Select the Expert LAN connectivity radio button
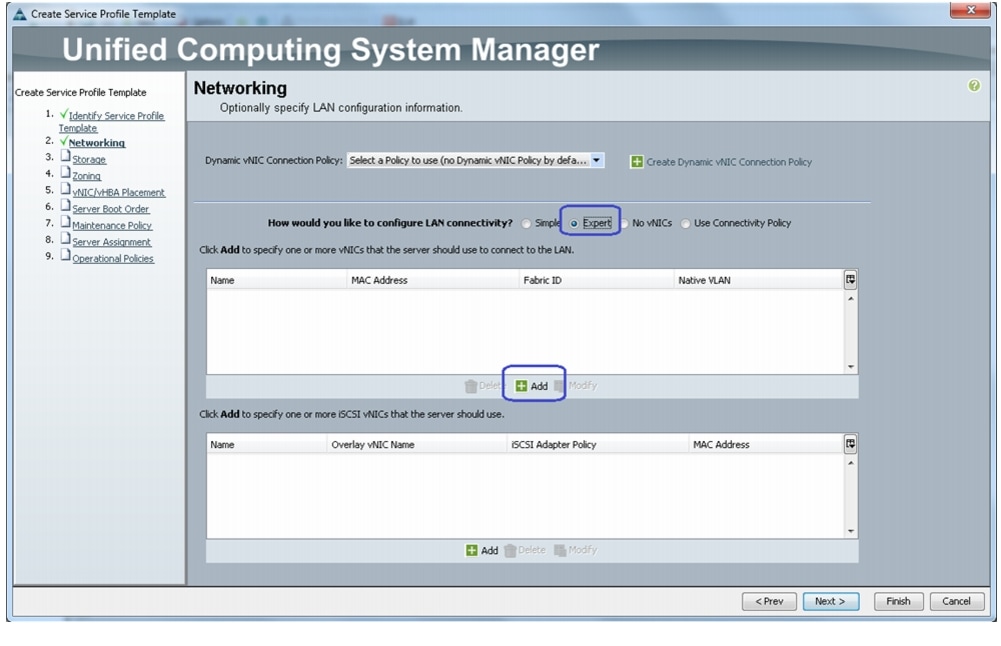 coord(574,223)
